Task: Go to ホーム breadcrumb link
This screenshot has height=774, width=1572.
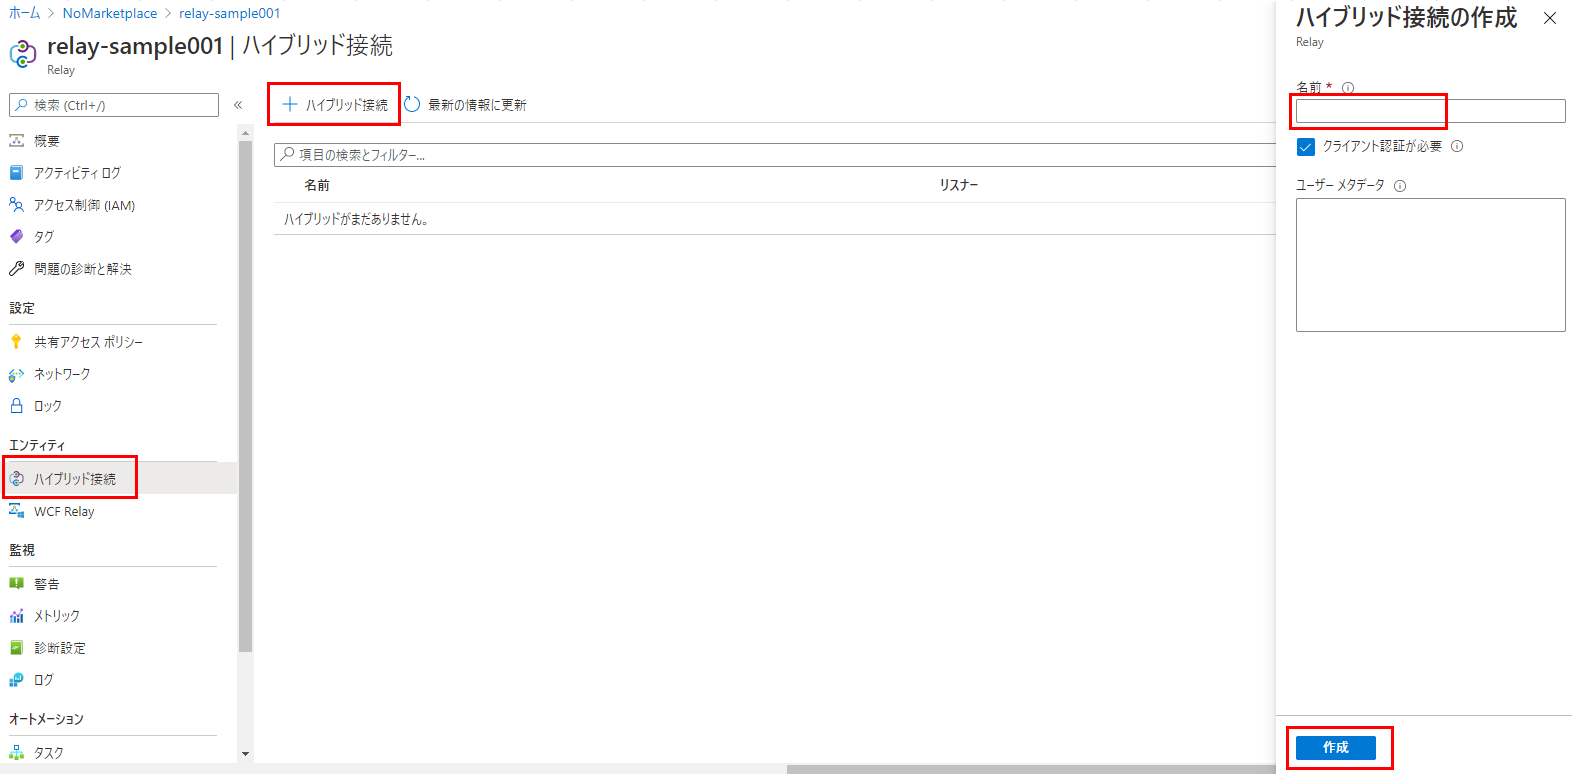Action: 25,13
